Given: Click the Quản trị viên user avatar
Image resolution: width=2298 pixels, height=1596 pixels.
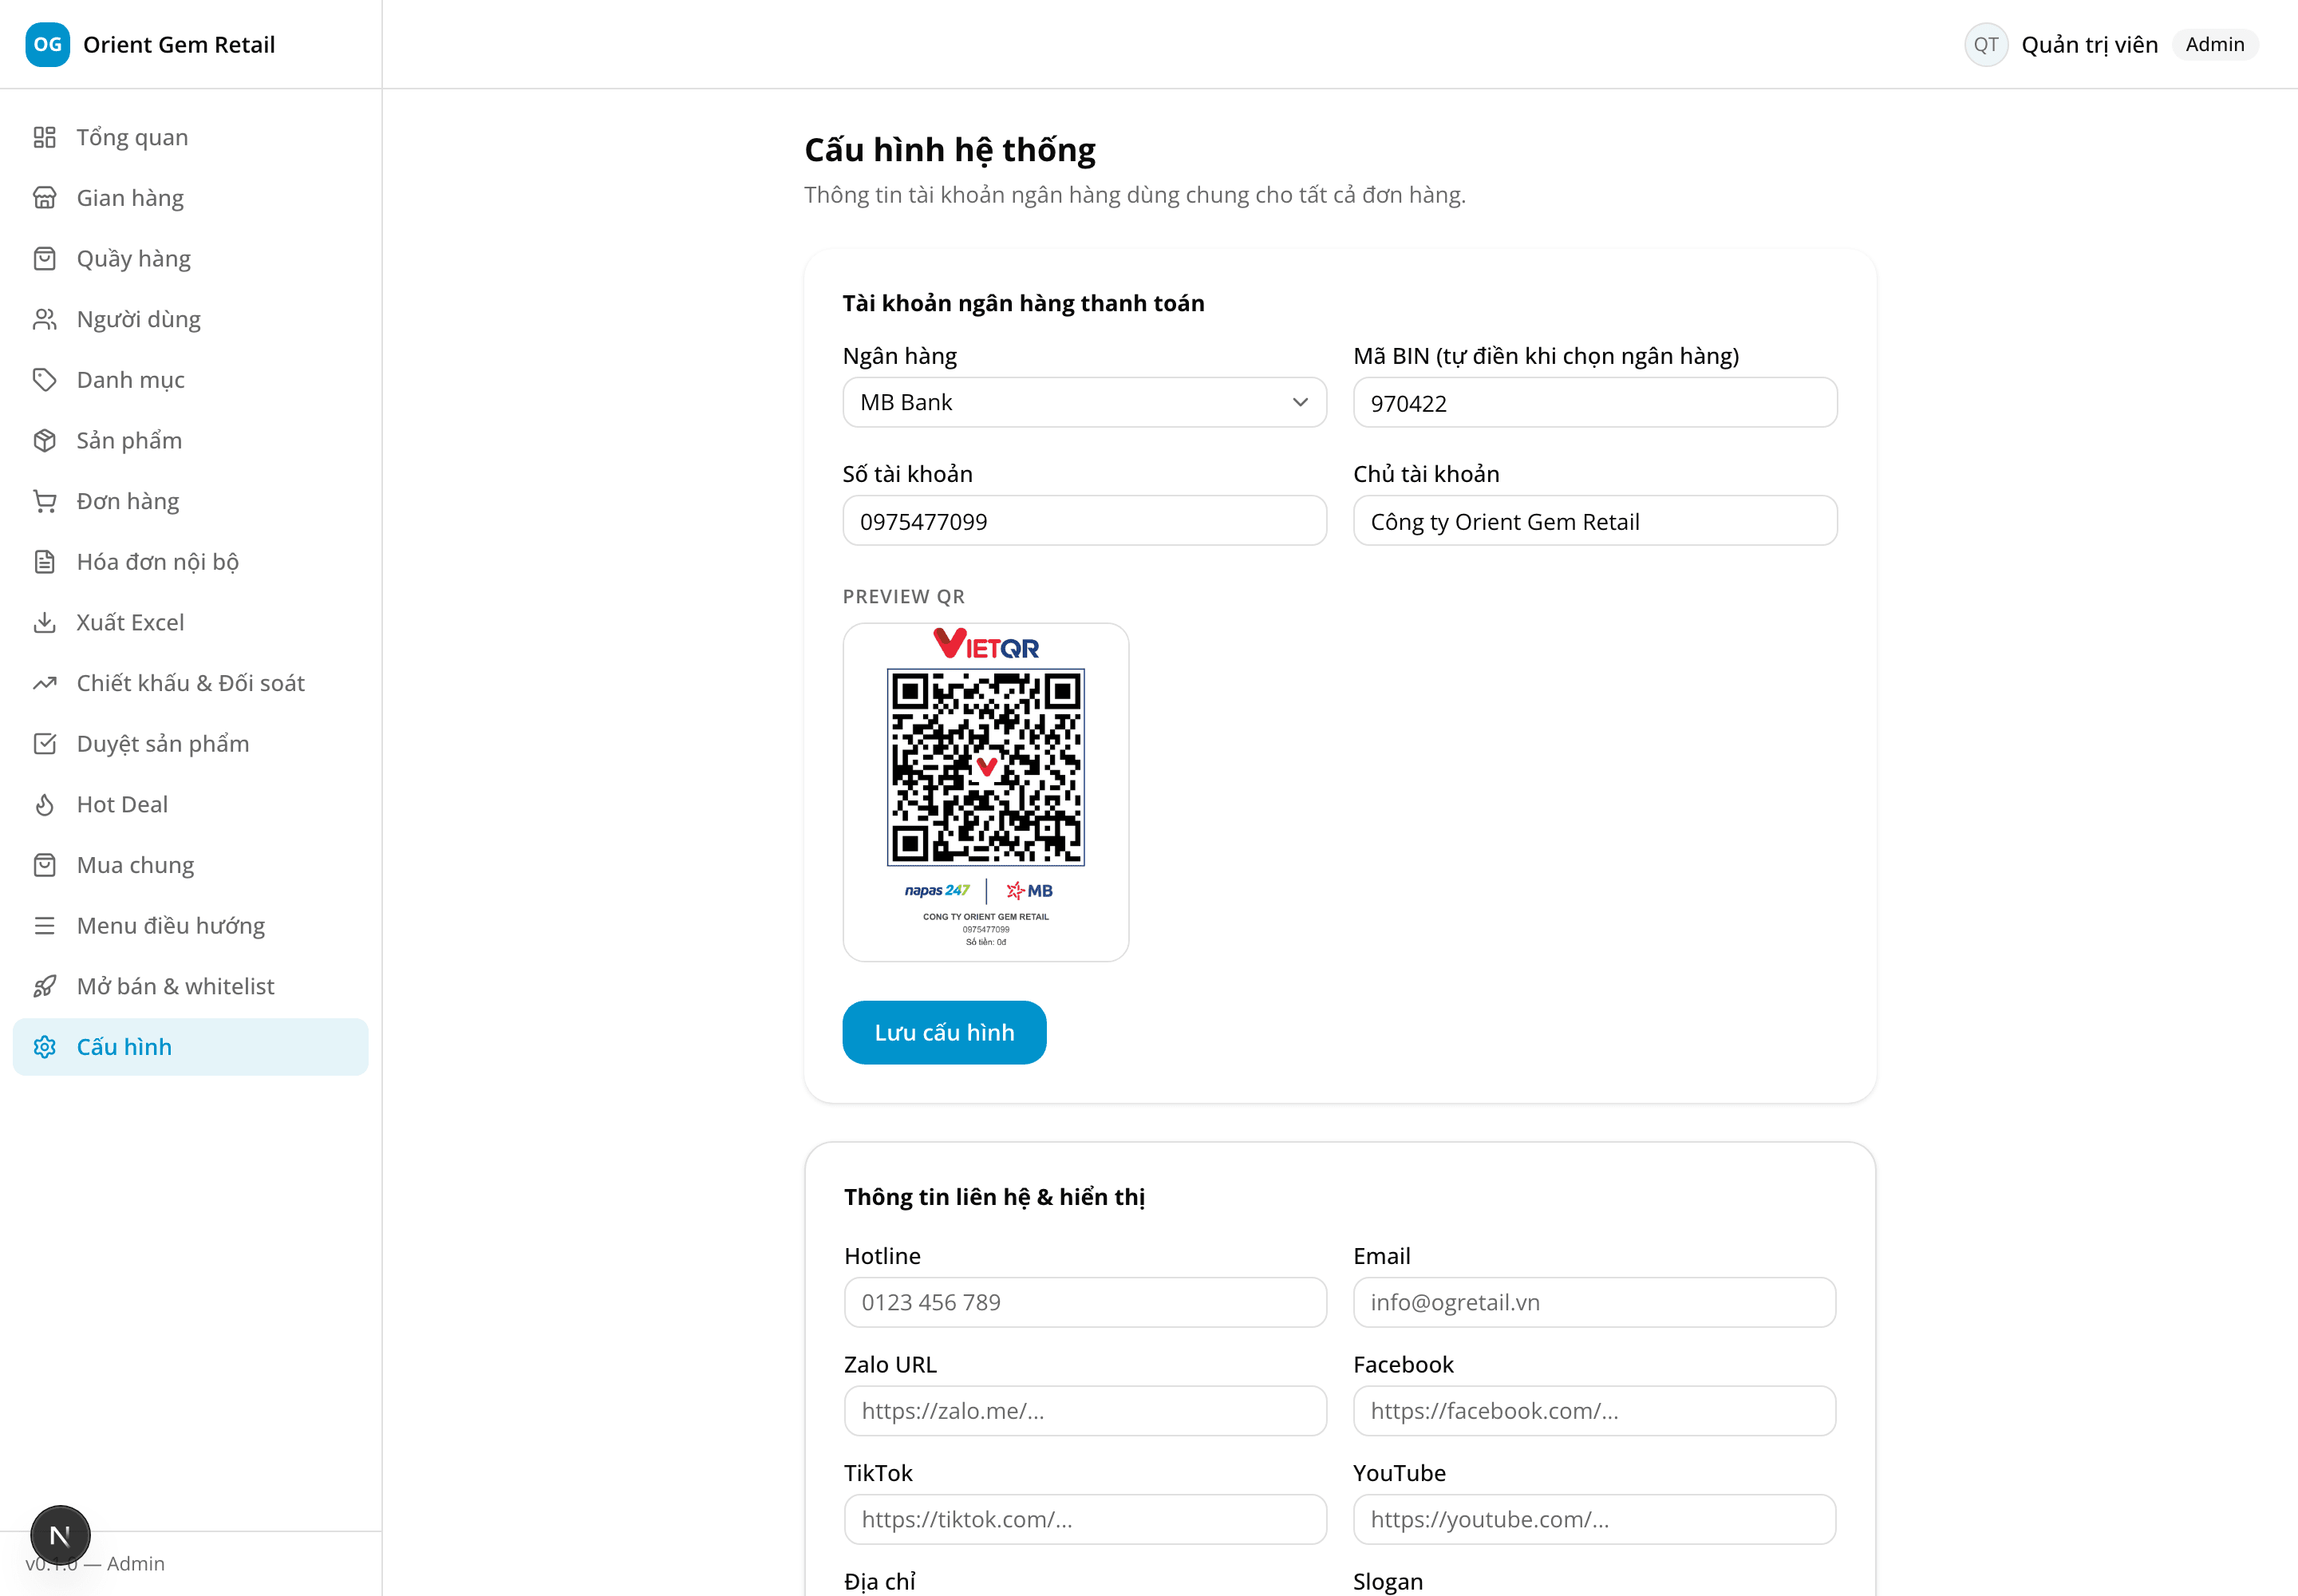Looking at the screenshot, I should click(1986, 44).
